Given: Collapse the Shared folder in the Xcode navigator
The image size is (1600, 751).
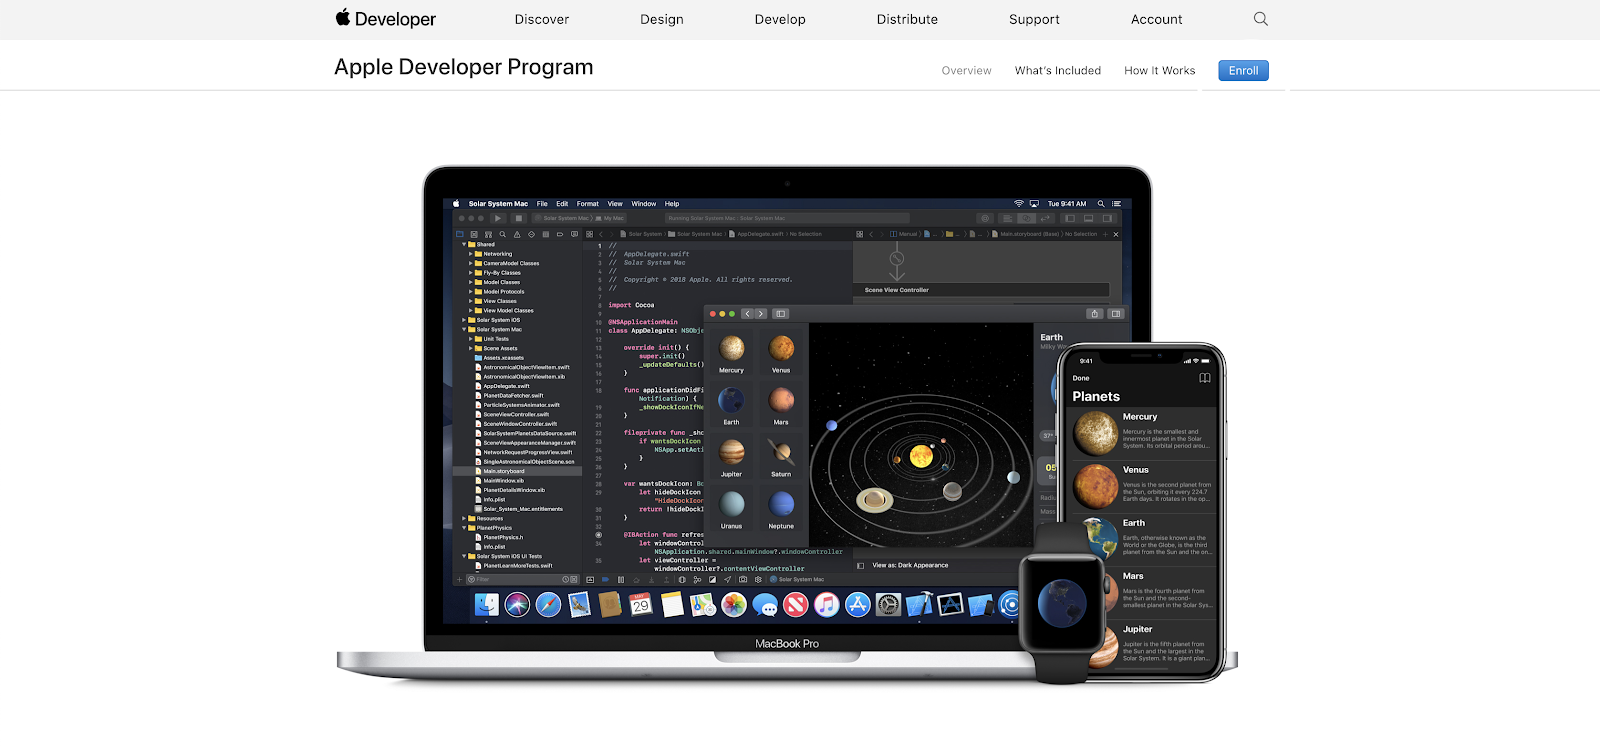Looking at the screenshot, I should [464, 244].
